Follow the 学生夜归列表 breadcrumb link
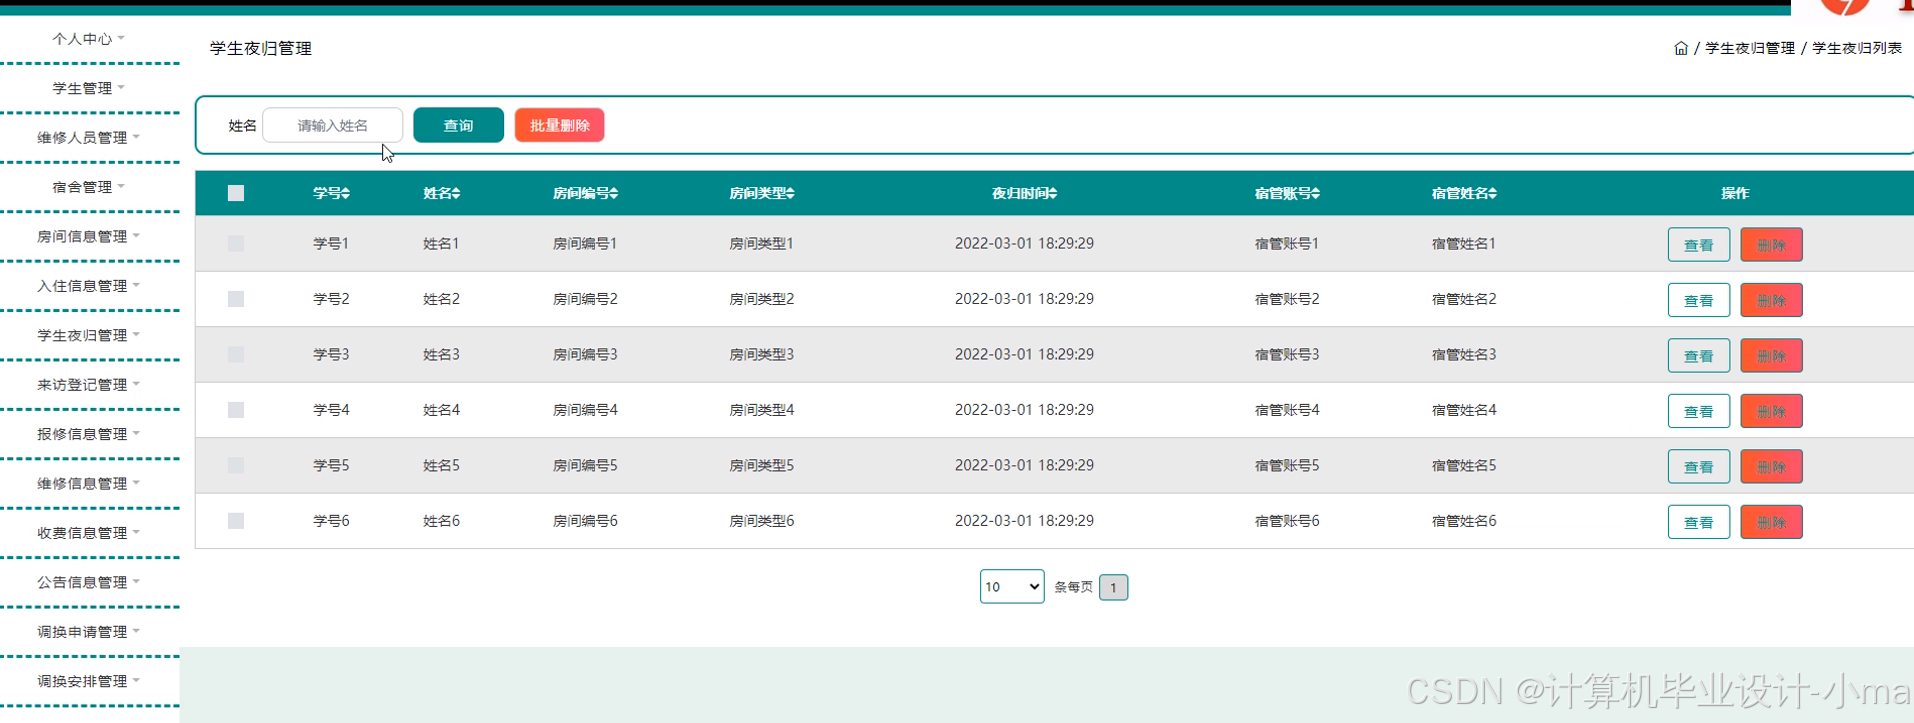Viewport: 1914px width, 723px height. [x=1857, y=48]
